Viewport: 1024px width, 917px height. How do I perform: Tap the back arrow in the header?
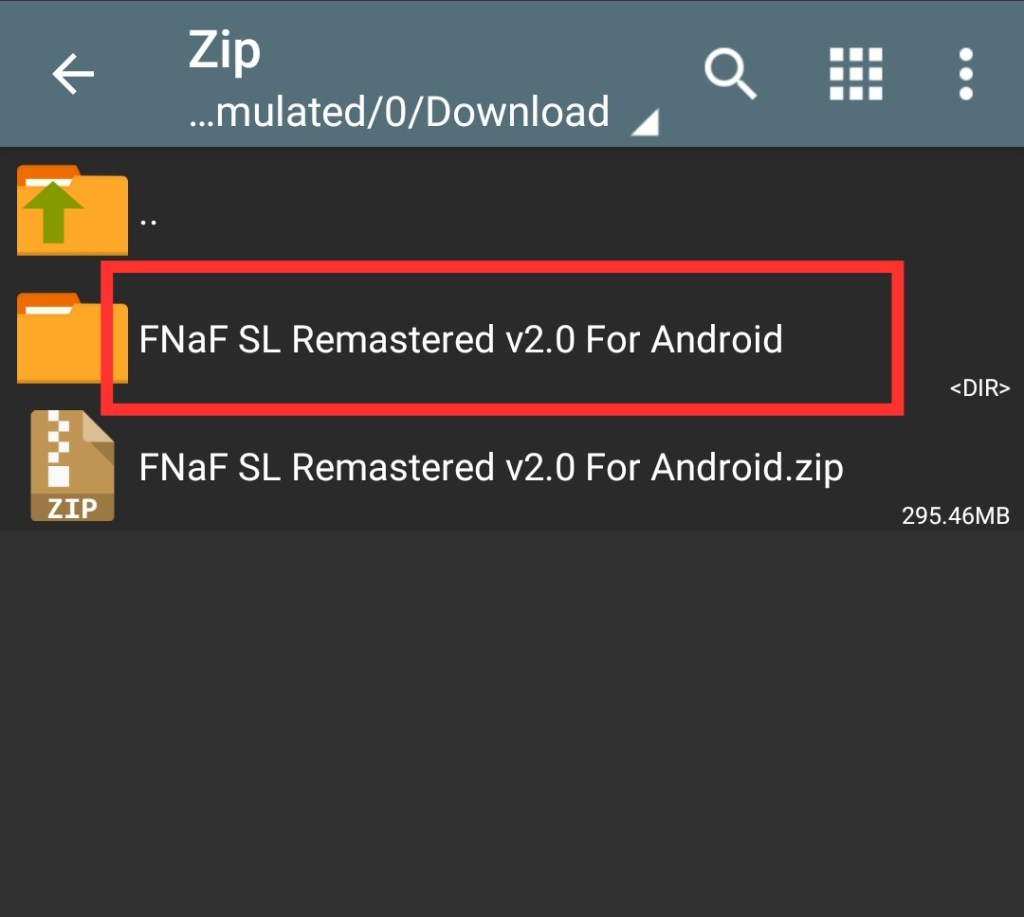pyautogui.click(x=73, y=74)
